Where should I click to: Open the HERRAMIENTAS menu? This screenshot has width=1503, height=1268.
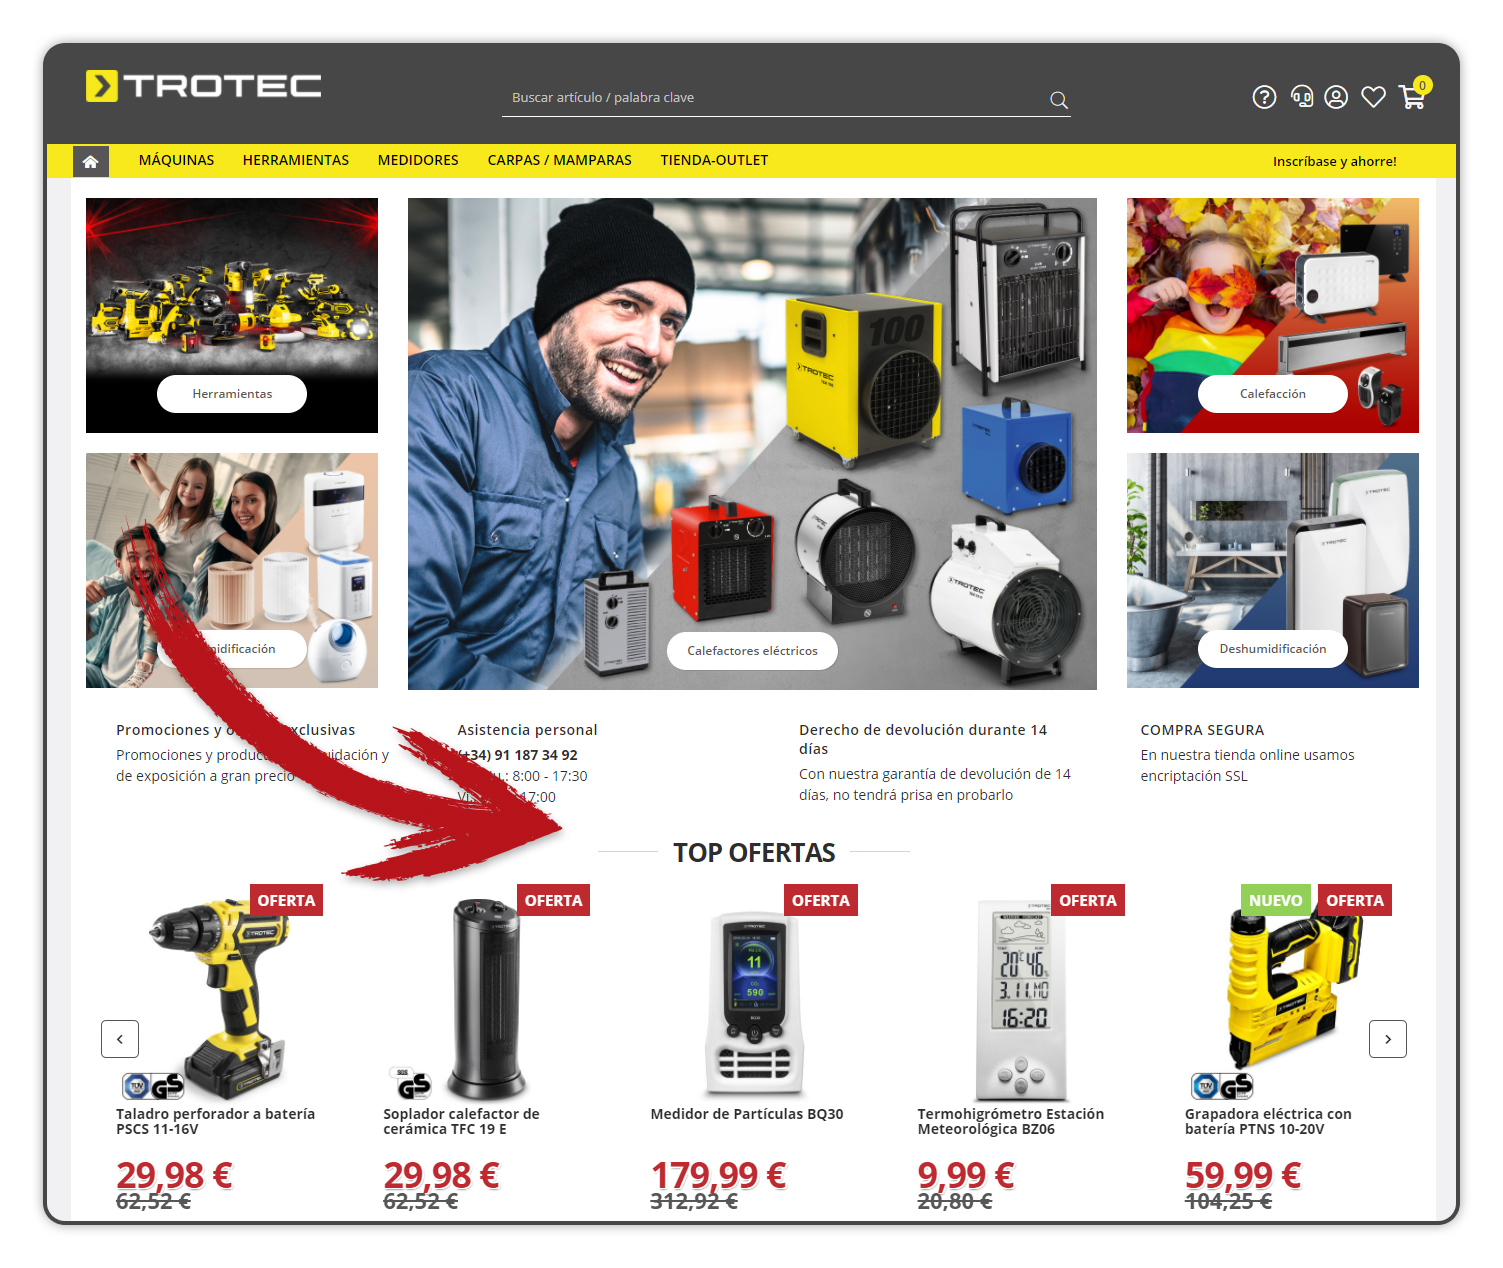(296, 160)
